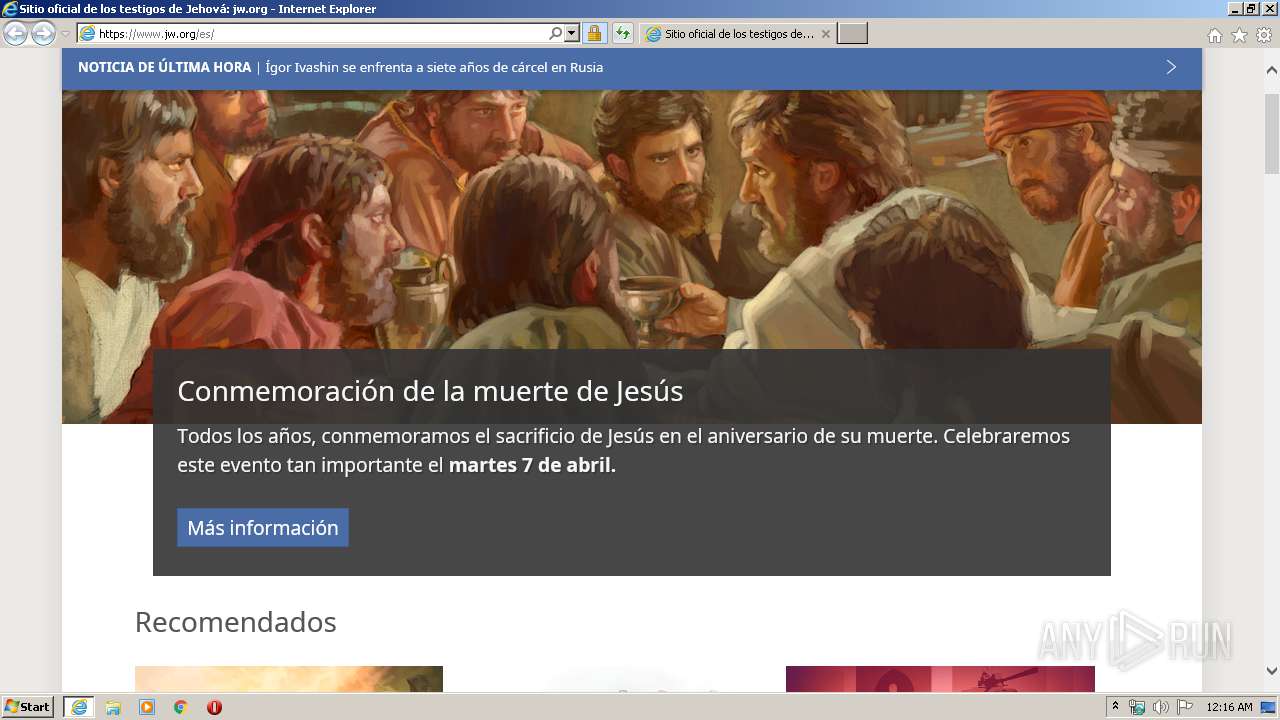Open the third Recomendados thumbnail with the tank
1280x720 pixels.
click(x=940, y=679)
